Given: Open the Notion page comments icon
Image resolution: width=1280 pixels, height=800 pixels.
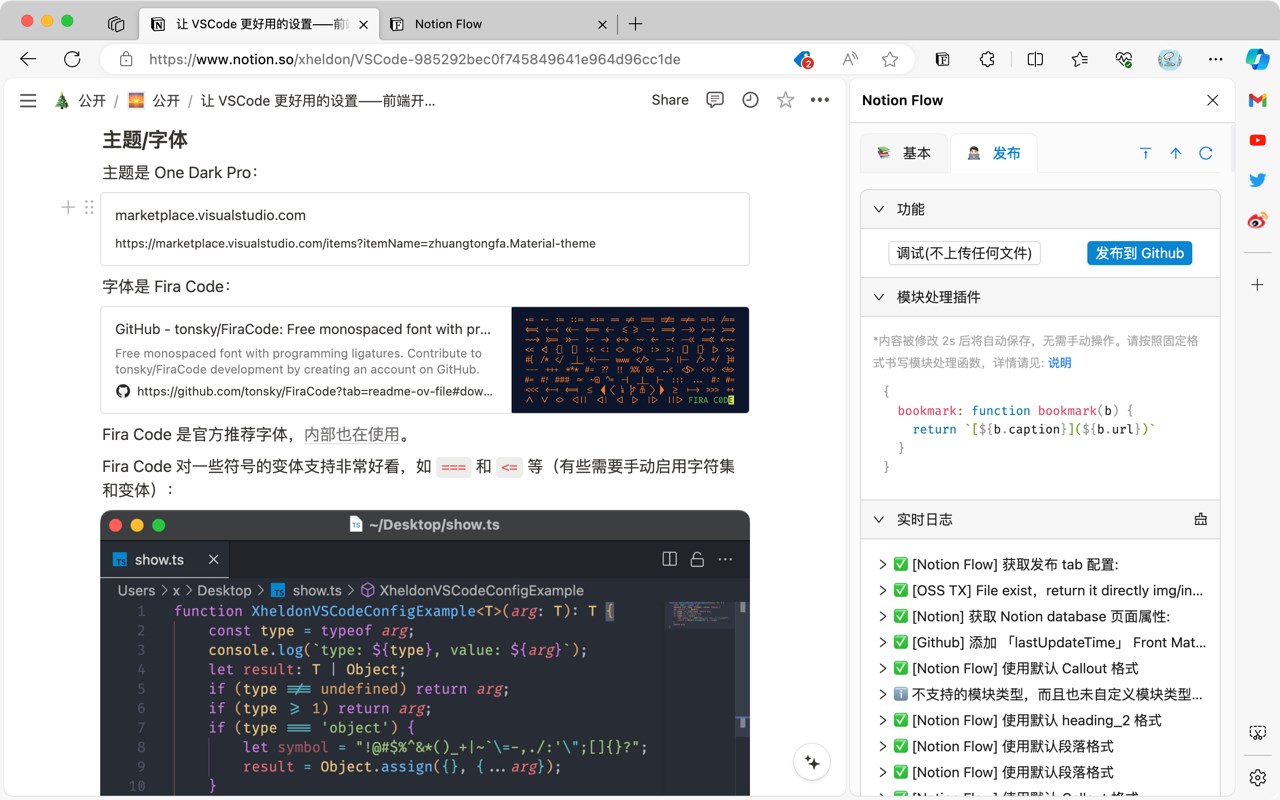Looking at the screenshot, I should (x=715, y=100).
